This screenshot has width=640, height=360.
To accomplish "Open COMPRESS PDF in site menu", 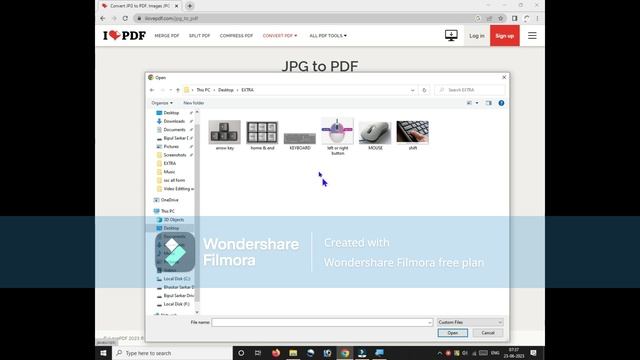I will (236, 36).
